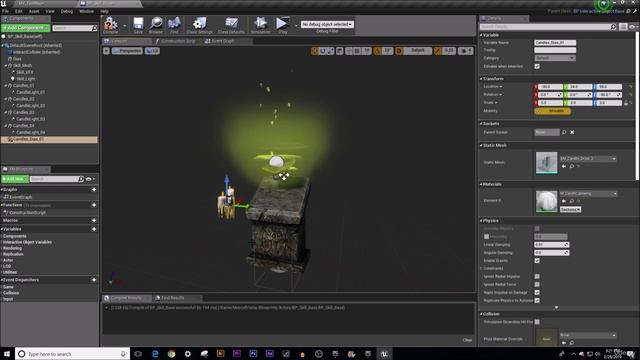640x360 pixels.
Task: Open the File menu
Action: click(x=5, y=11)
